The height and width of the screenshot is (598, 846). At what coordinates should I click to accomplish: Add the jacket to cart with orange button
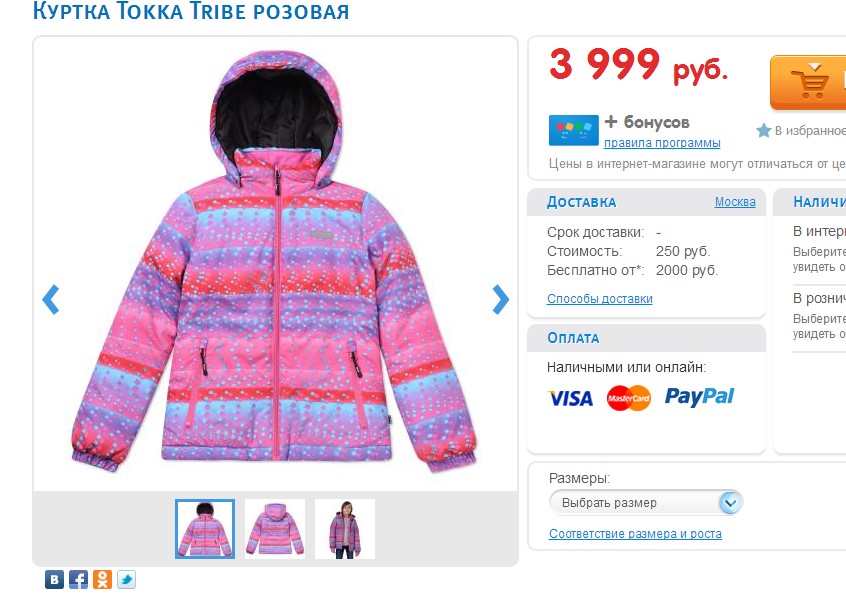point(808,83)
